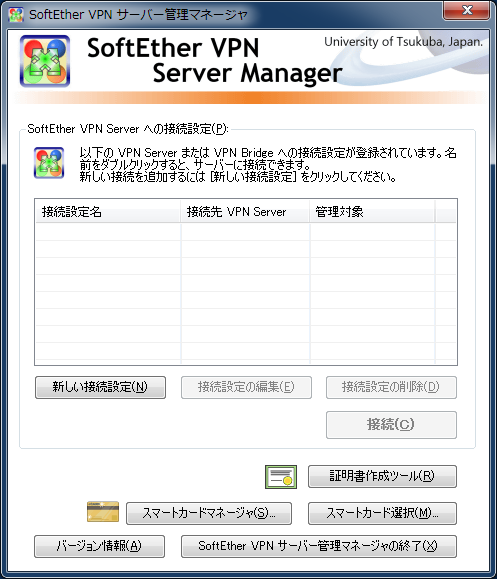Click the title bar SoftEther application icon
Image resolution: width=497 pixels, height=579 pixels.
(16, 15)
